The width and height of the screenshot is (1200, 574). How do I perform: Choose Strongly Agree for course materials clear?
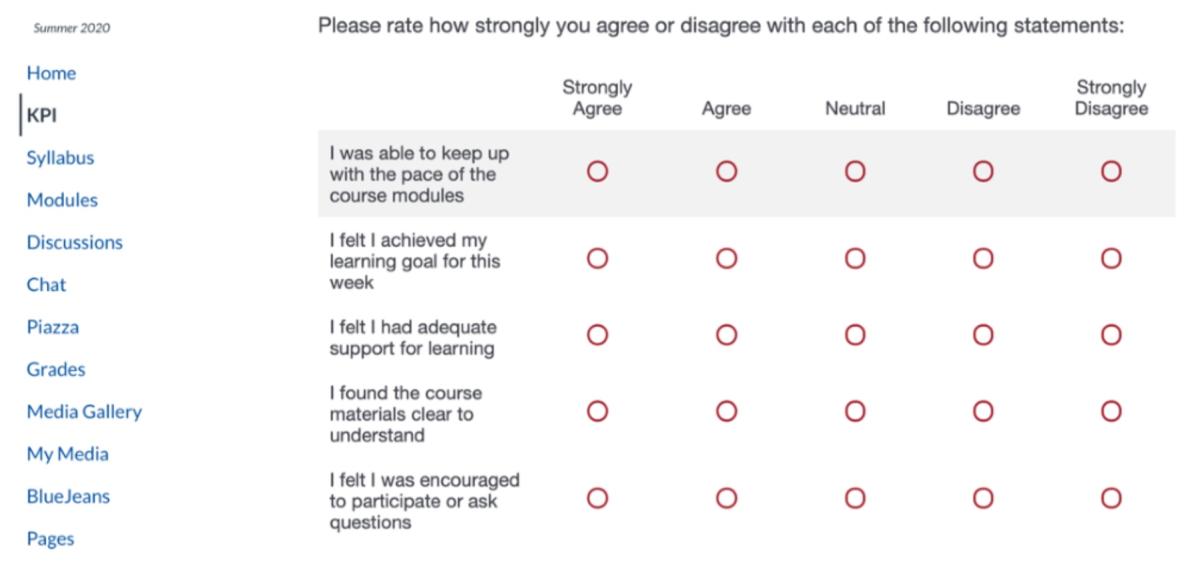click(x=597, y=410)
